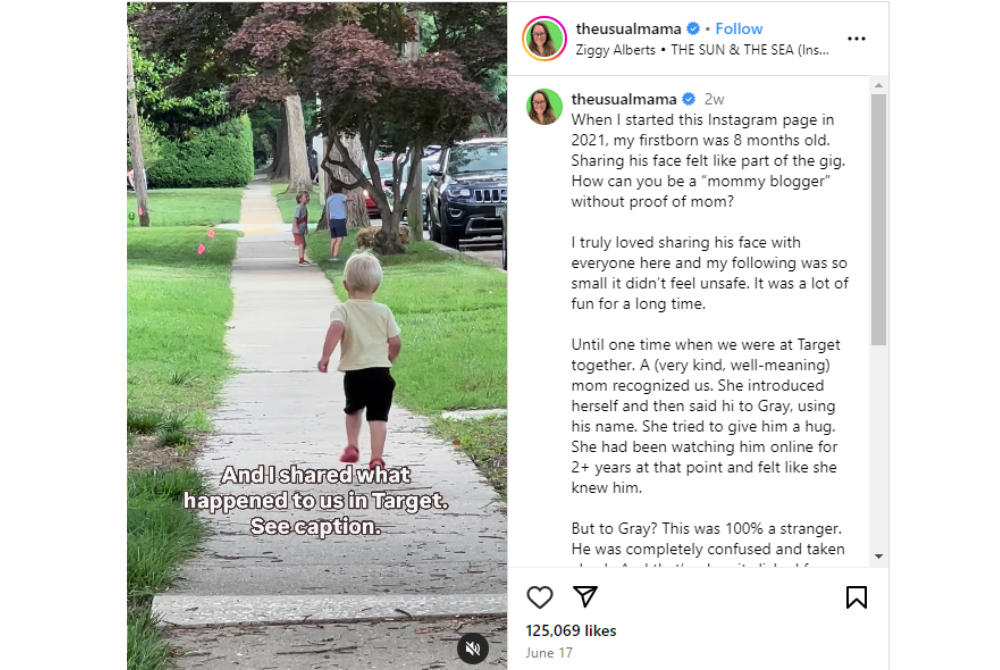Pause the toddler sidewalk video
This screenshot has width=1000, height=670.
click(x=317, y=336)
